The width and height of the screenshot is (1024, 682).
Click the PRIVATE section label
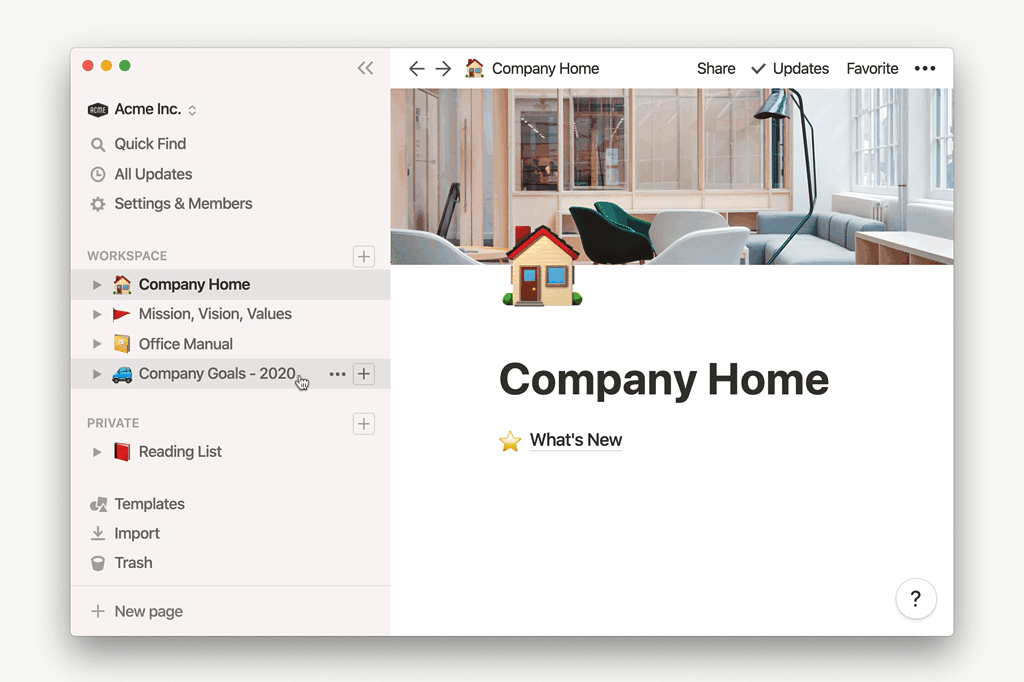pyautogui.click(x=113, y=423)
